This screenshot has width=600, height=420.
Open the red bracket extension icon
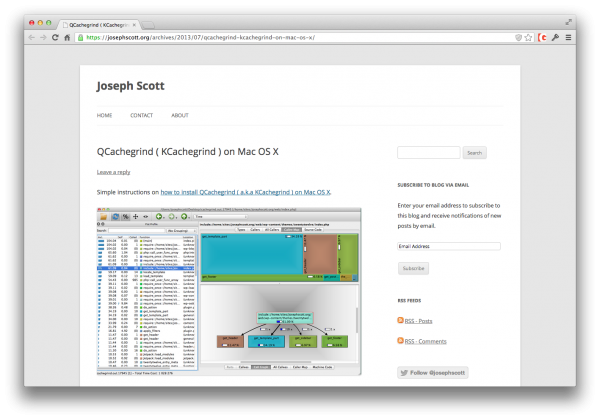[542, 37]
